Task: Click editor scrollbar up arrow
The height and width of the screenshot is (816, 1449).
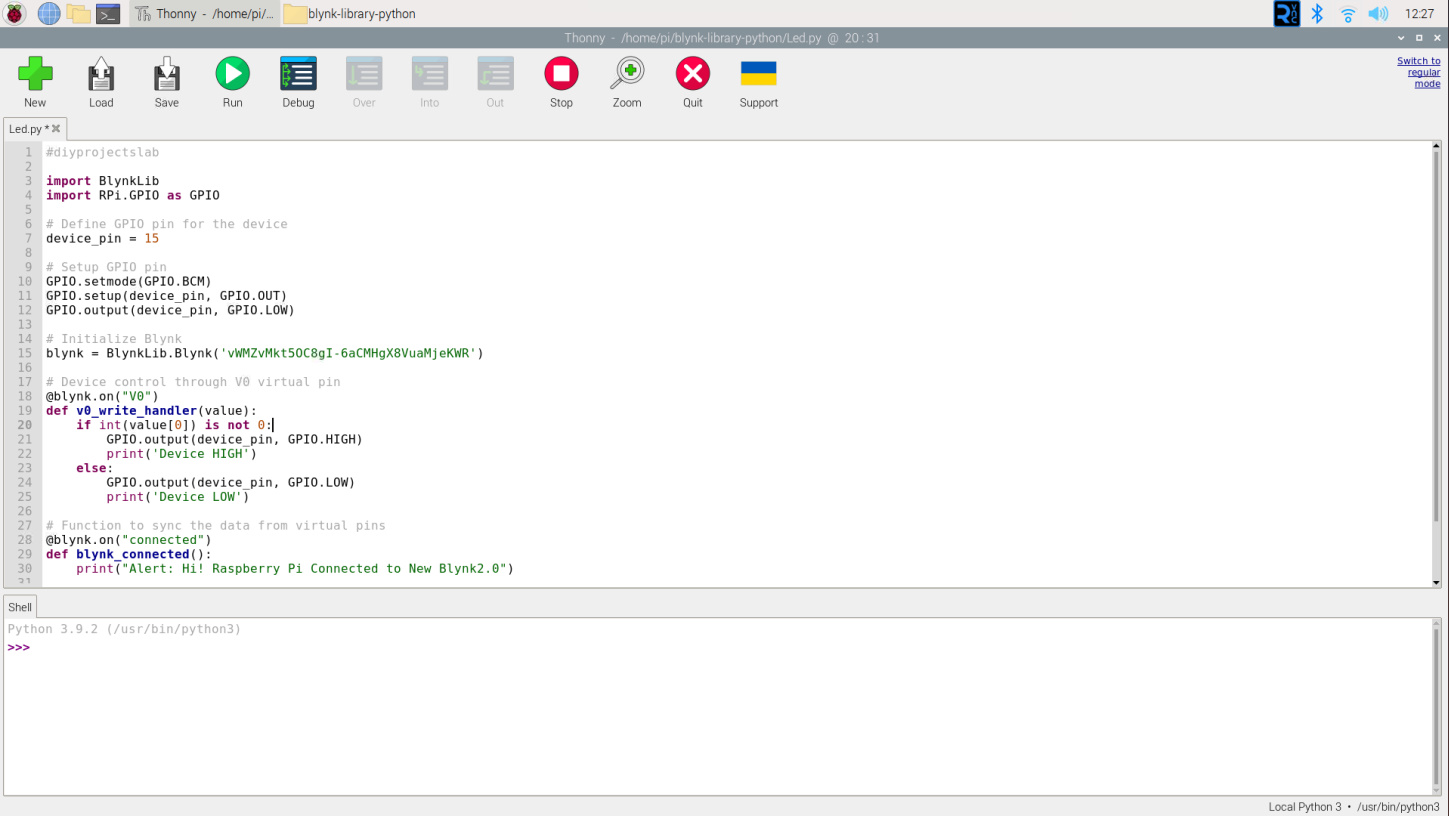Action: [1437, 147]
